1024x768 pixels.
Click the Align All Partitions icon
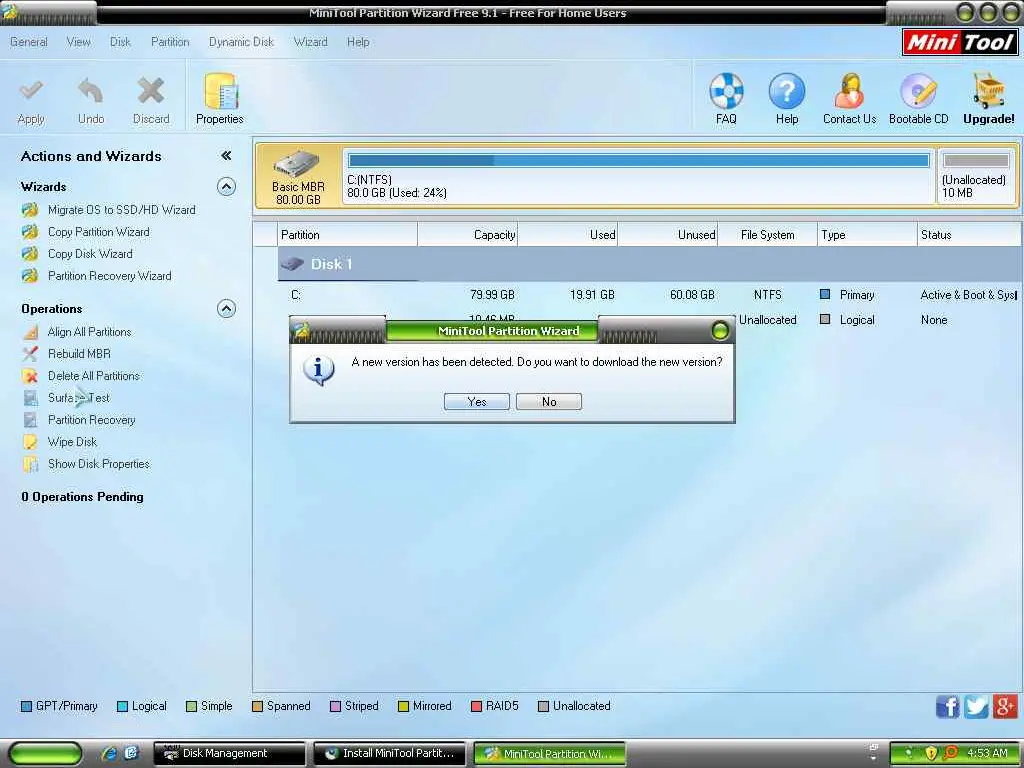pyautogui.click(x=30, y=332)
